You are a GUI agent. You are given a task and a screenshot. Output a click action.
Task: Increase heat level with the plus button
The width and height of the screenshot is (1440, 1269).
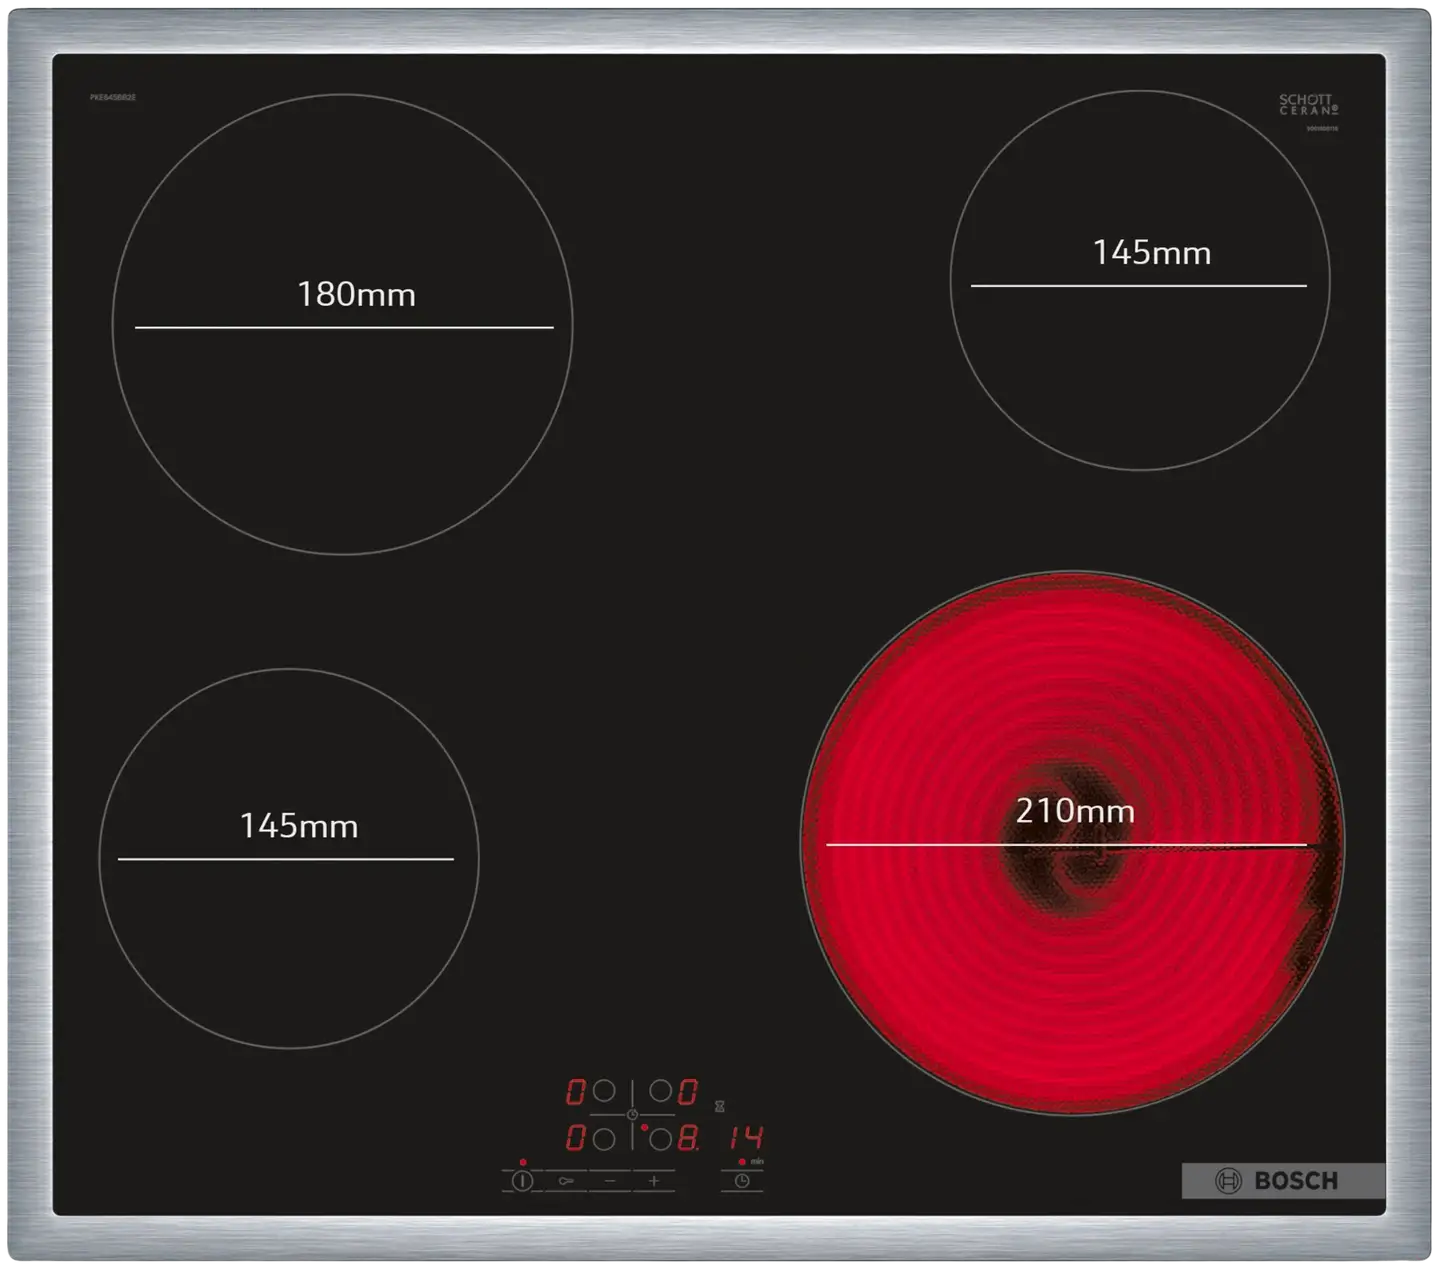coord(654,1181)
